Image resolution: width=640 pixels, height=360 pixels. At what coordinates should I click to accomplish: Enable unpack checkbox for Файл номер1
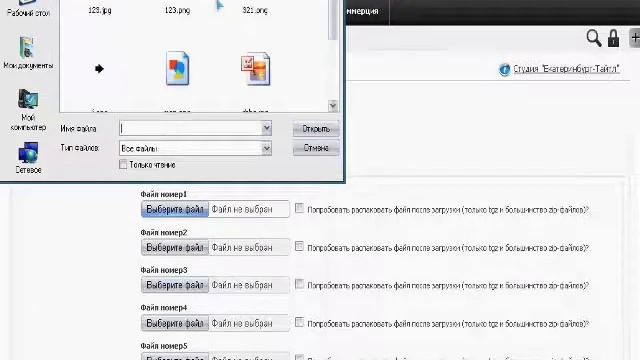(299, 208)
